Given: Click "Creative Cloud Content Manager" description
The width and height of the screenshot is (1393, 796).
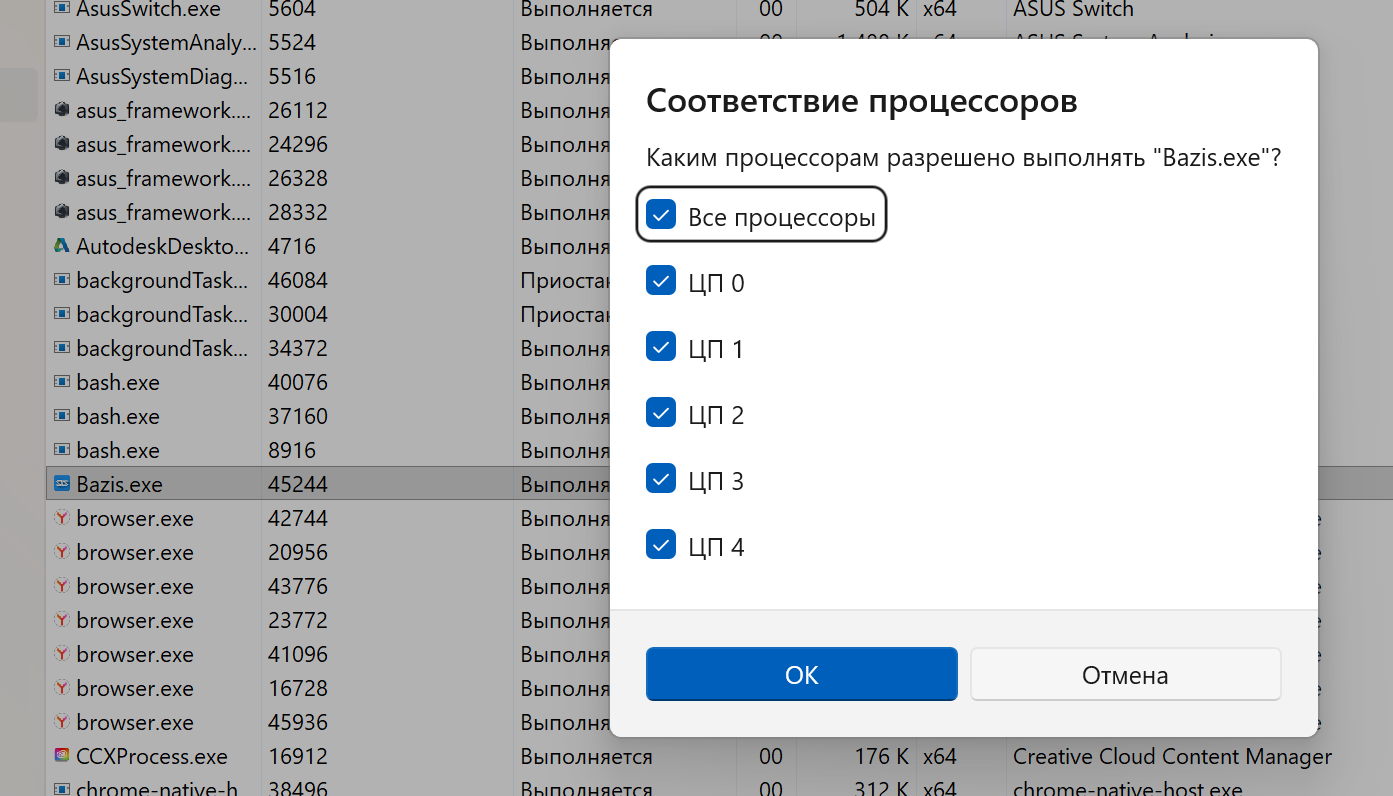Looking at the screenshot, I should point(1172,756).
